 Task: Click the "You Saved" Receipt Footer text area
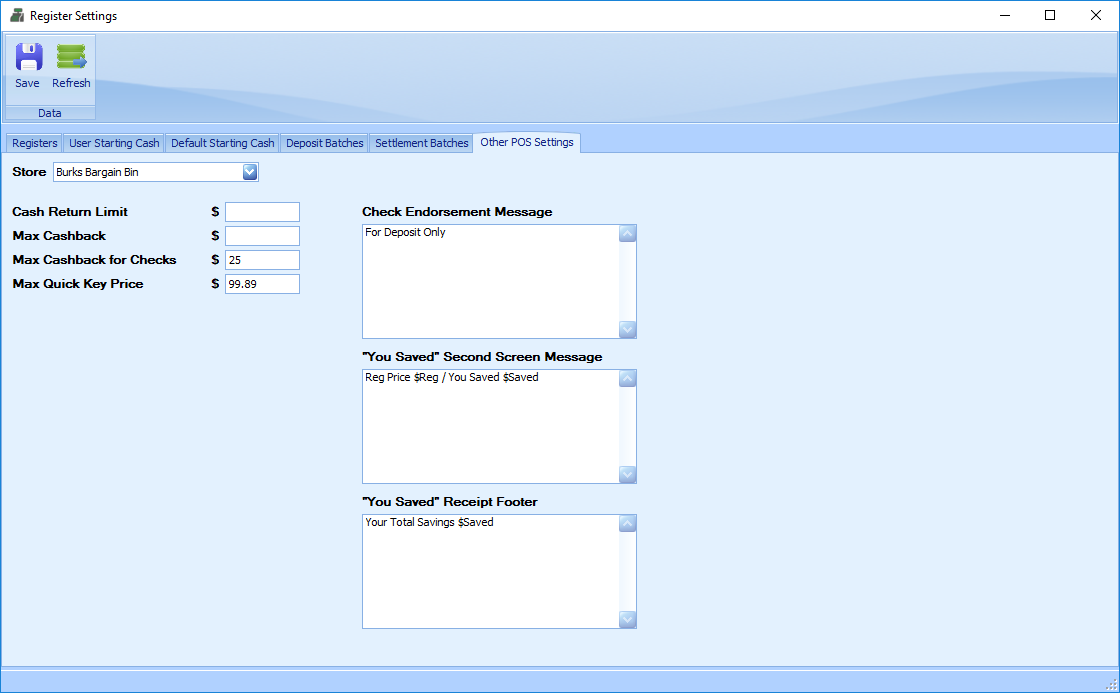coord(490,572)
